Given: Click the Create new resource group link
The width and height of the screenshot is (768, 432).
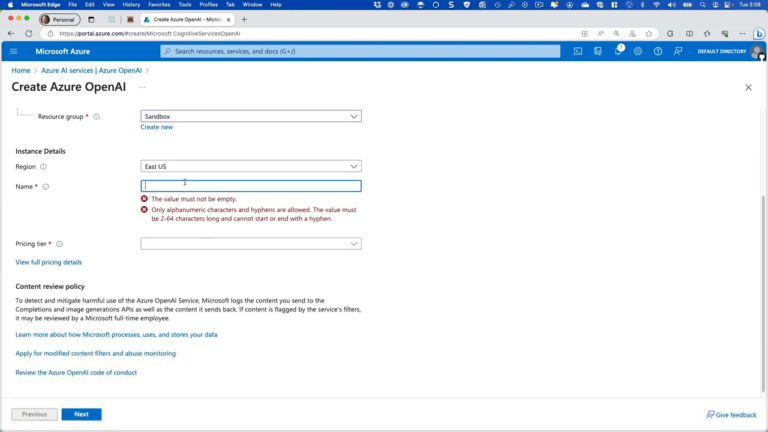Looking at the screenshot, I should (x=156, y=127).
